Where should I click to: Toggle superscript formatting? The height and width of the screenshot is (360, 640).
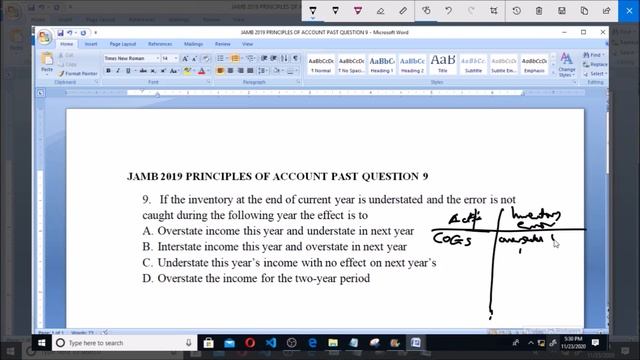coord(163,71)
